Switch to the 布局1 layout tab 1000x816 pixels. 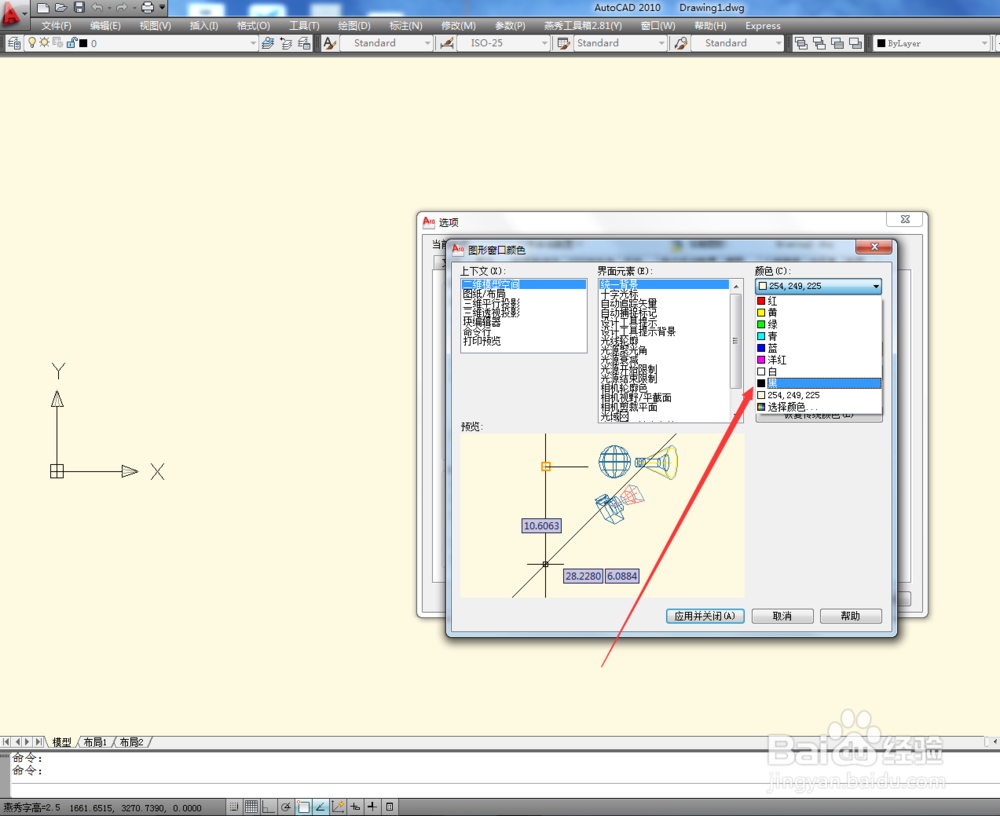coord(95,742)
